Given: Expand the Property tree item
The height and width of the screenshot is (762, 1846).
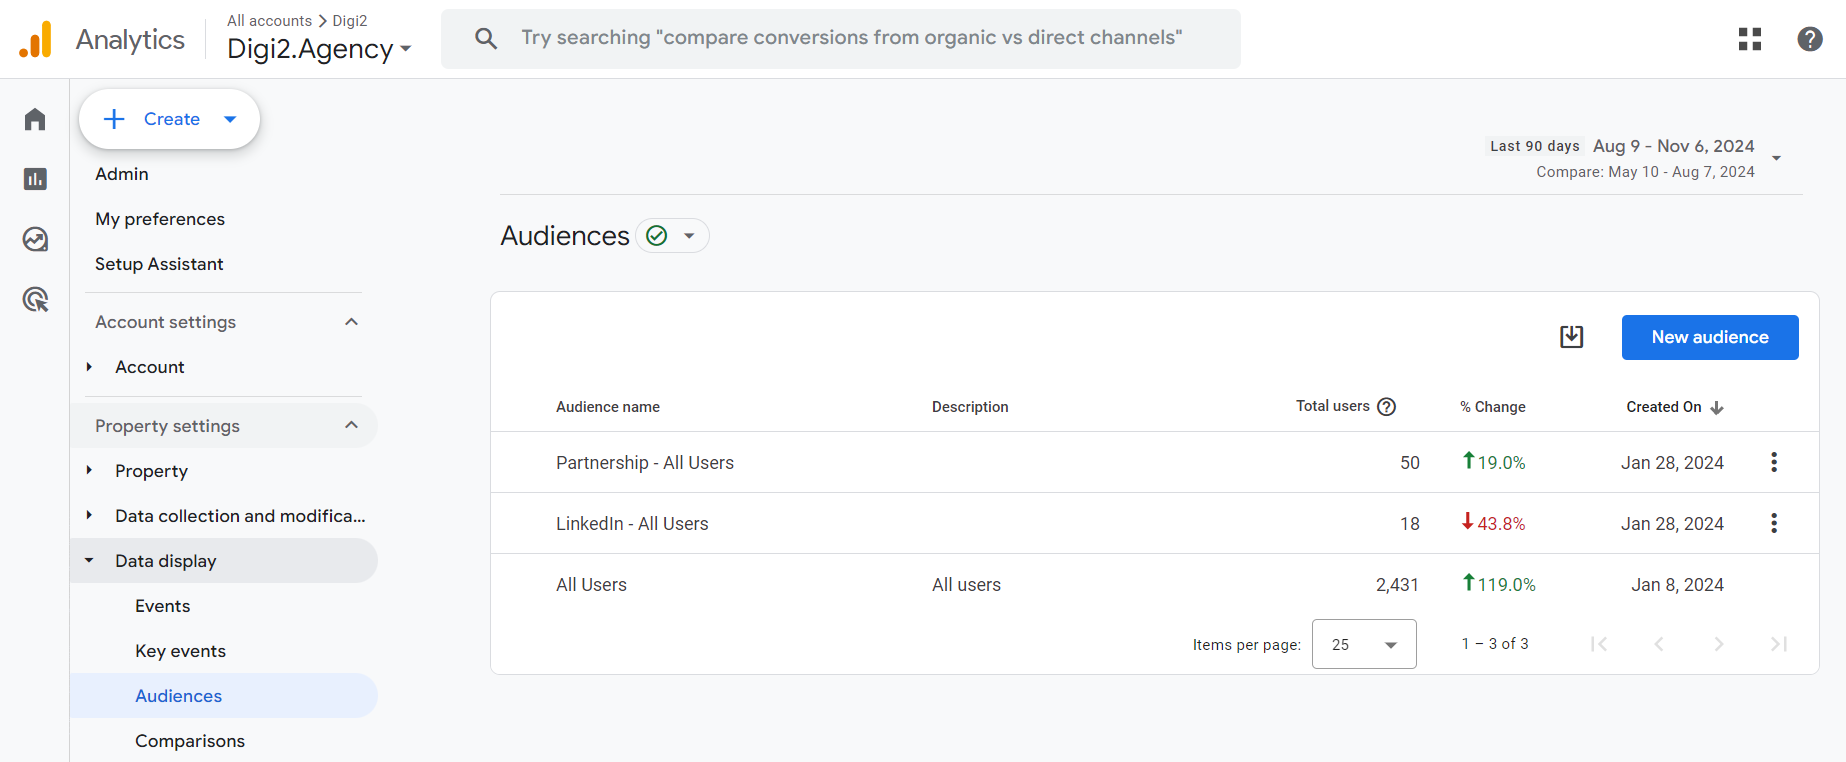Looking at the screenshot, I should coord(89,470).
